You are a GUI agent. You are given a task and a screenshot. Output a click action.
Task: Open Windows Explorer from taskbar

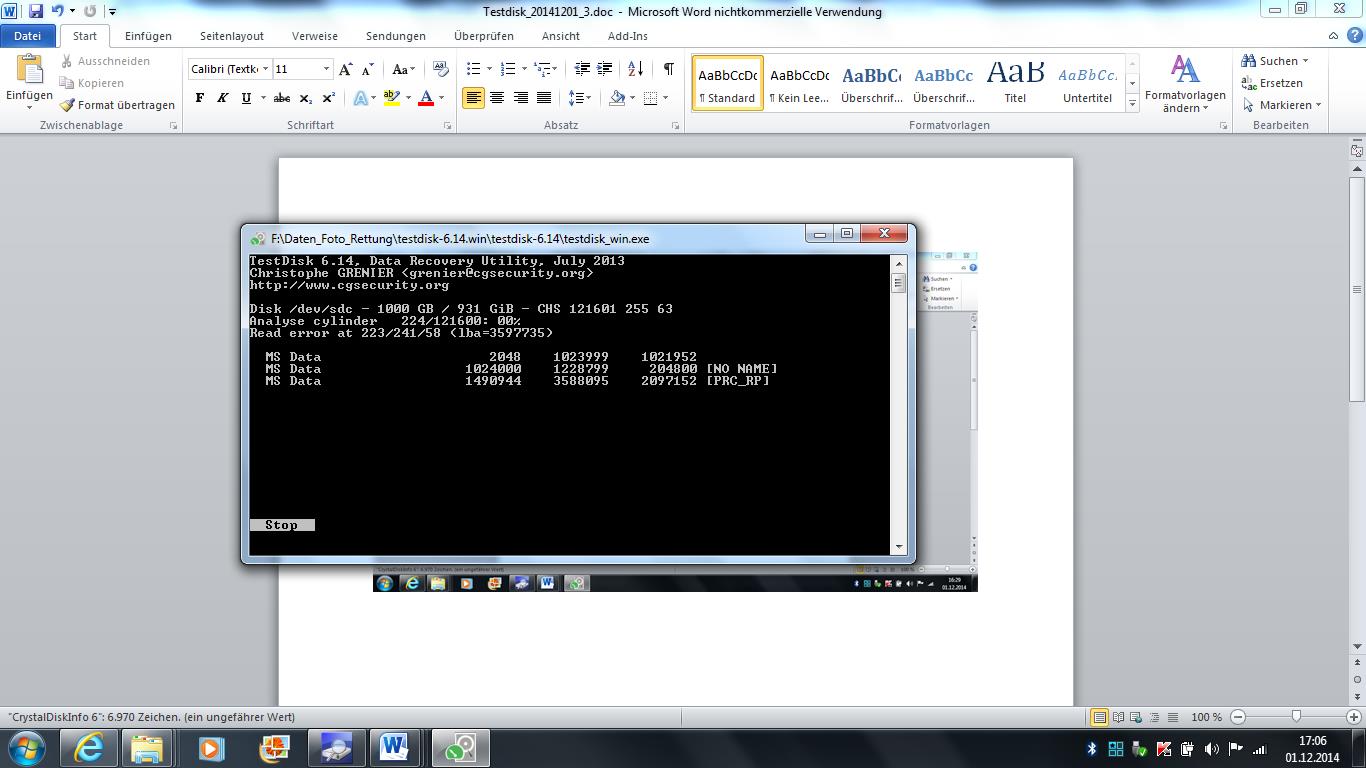point(148,748)
